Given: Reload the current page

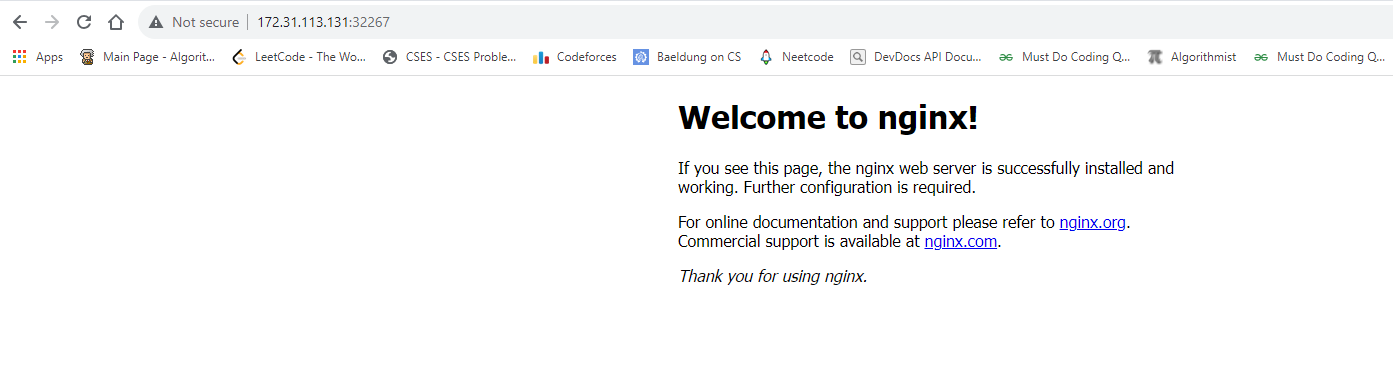Looking at the screenshot, I should coord(84,22).
